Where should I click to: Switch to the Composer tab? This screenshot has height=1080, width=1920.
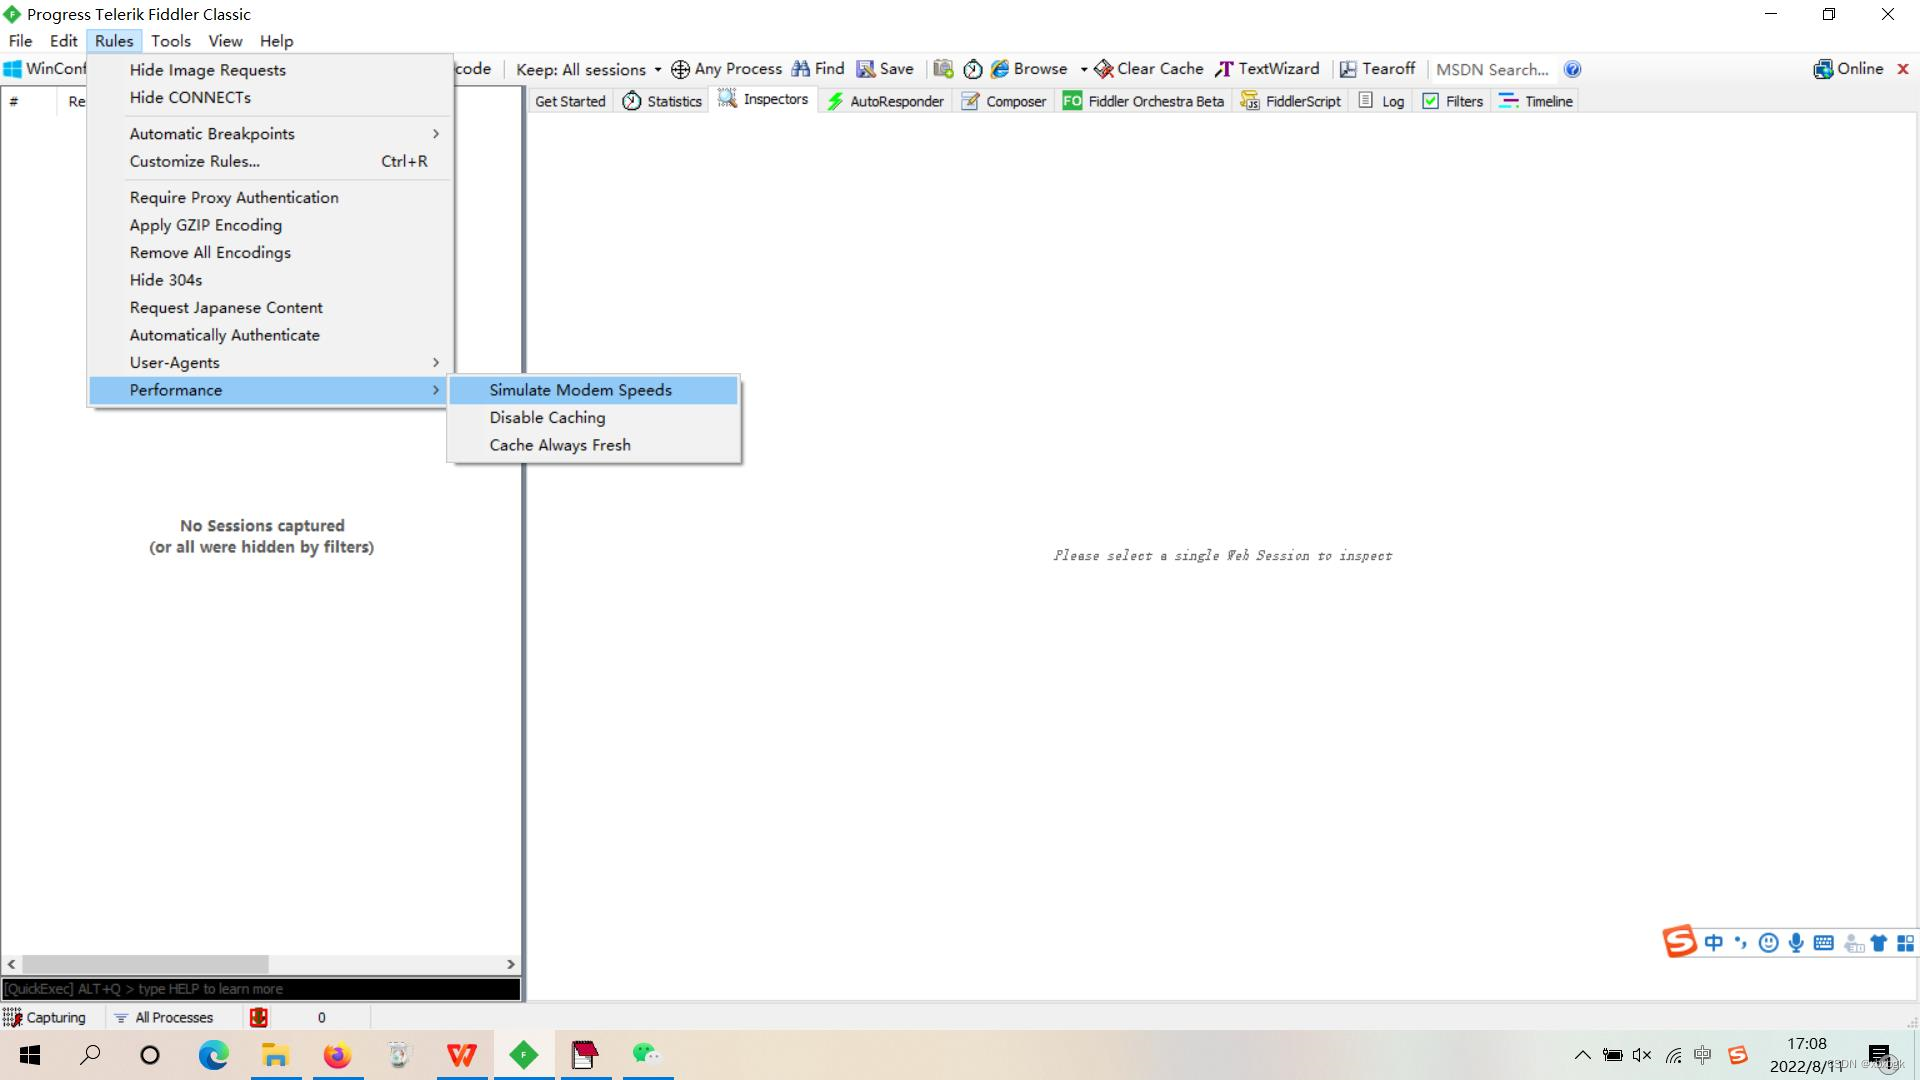coord(1004,101)
